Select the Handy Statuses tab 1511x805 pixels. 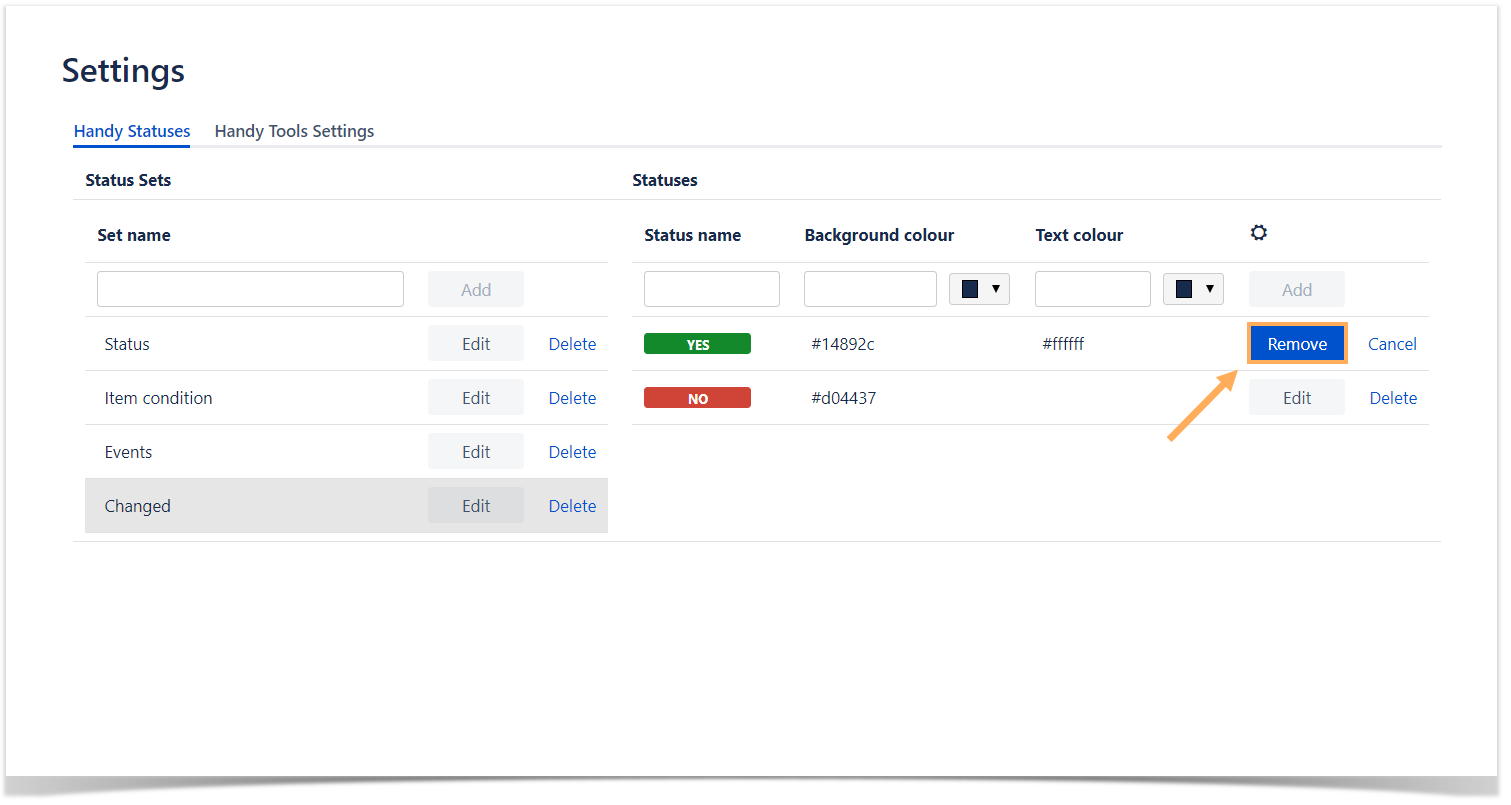[132, 131]
